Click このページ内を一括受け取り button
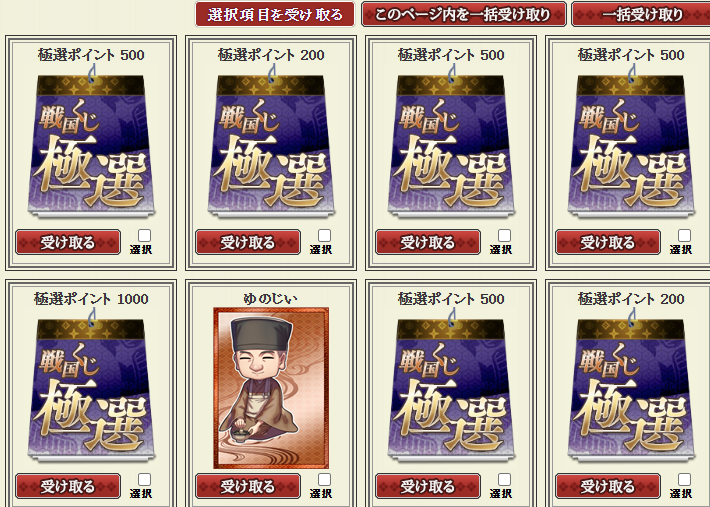This screenshot has height=507, width=710. coord(464,14)
